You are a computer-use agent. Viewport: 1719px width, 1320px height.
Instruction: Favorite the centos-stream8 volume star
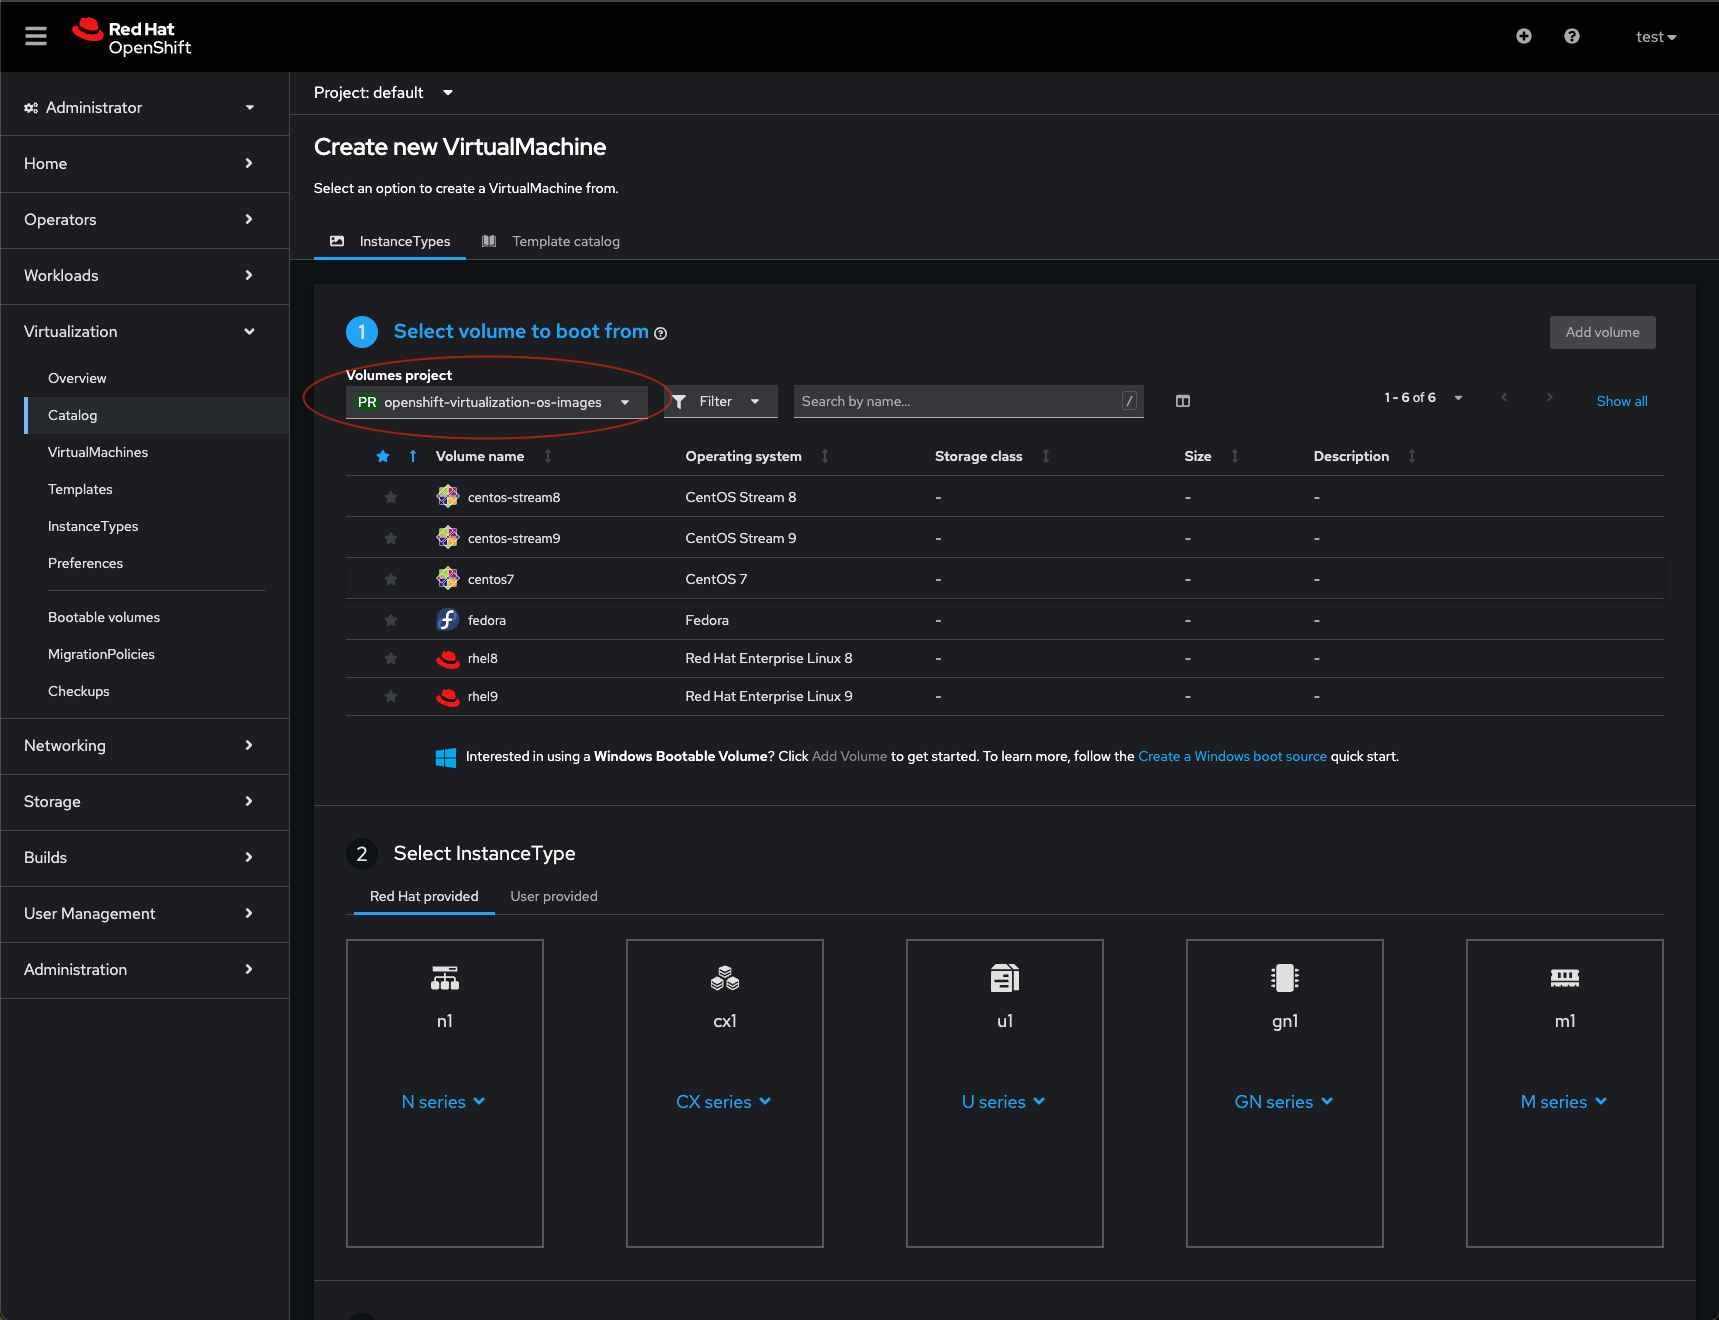pos(391,497)
